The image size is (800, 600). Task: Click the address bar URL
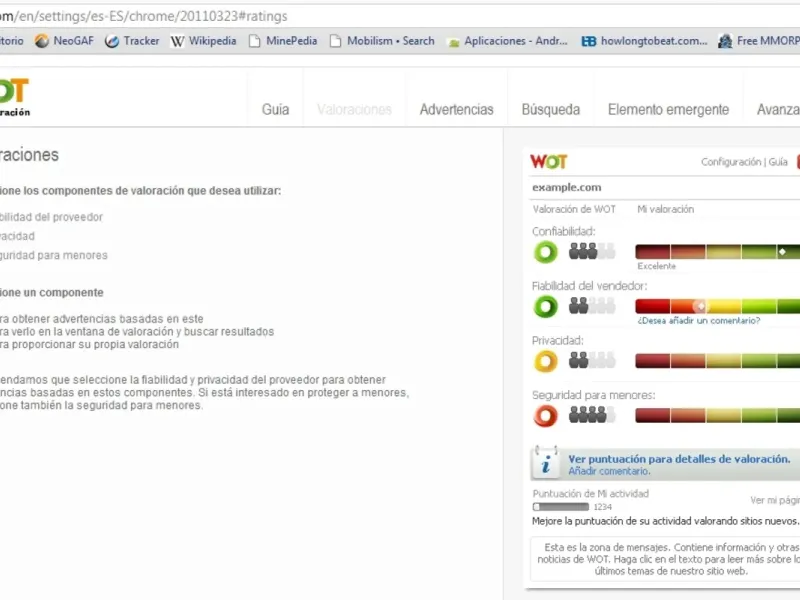[143, 16]
